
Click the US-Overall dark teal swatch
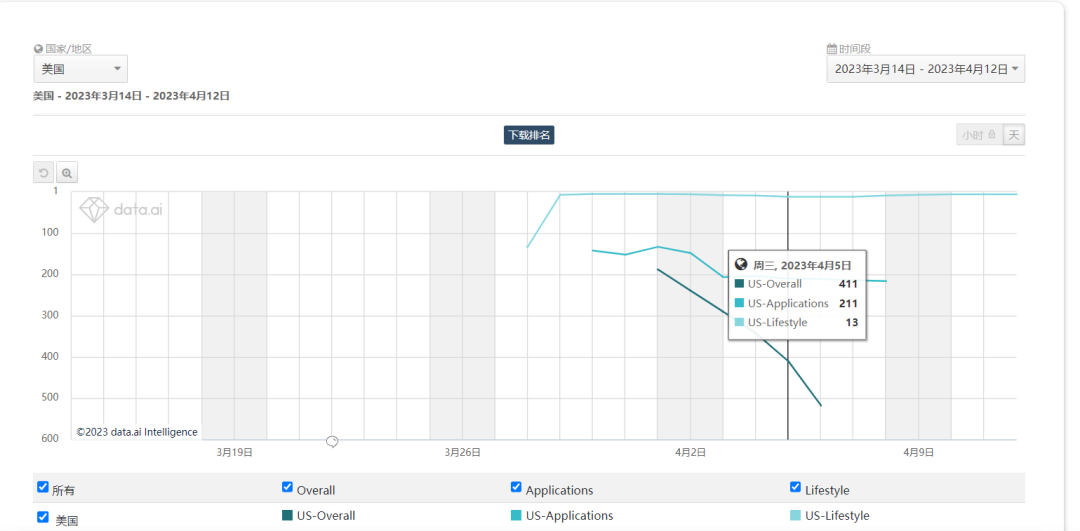click(x=288, y=516)
